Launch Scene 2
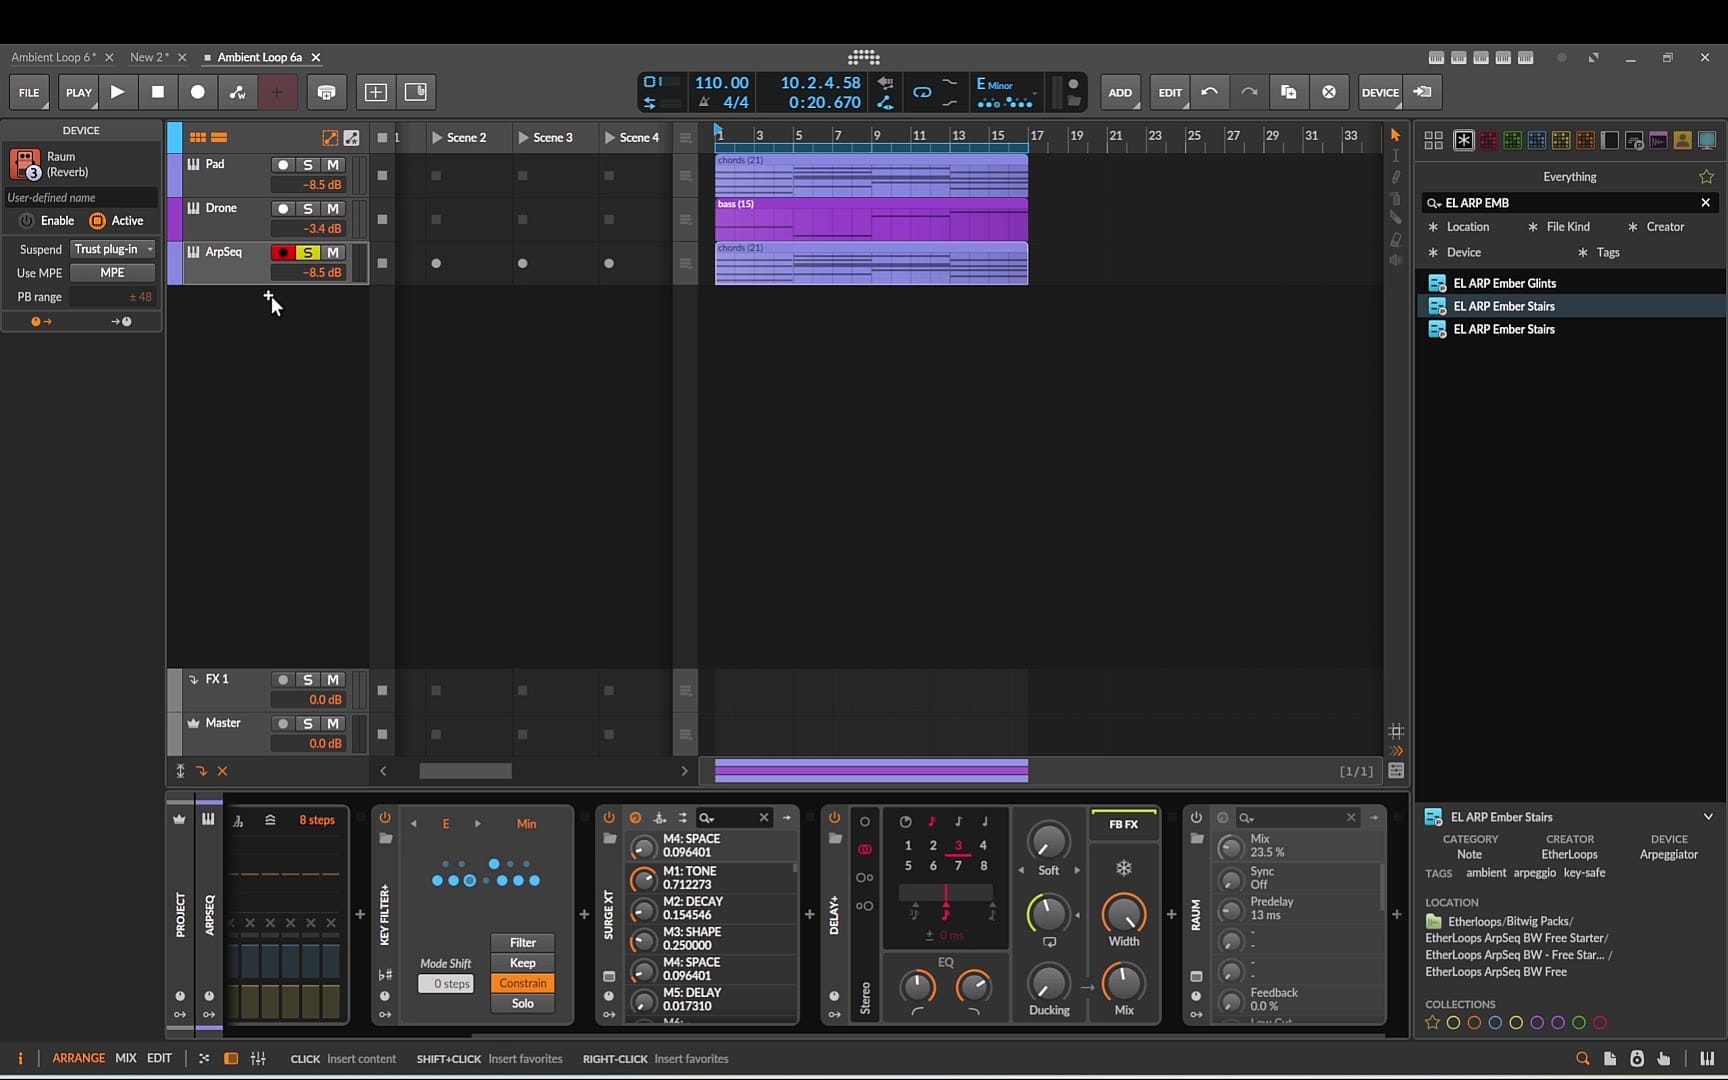Screen dimensions: 1728x1080 [437, 138]
